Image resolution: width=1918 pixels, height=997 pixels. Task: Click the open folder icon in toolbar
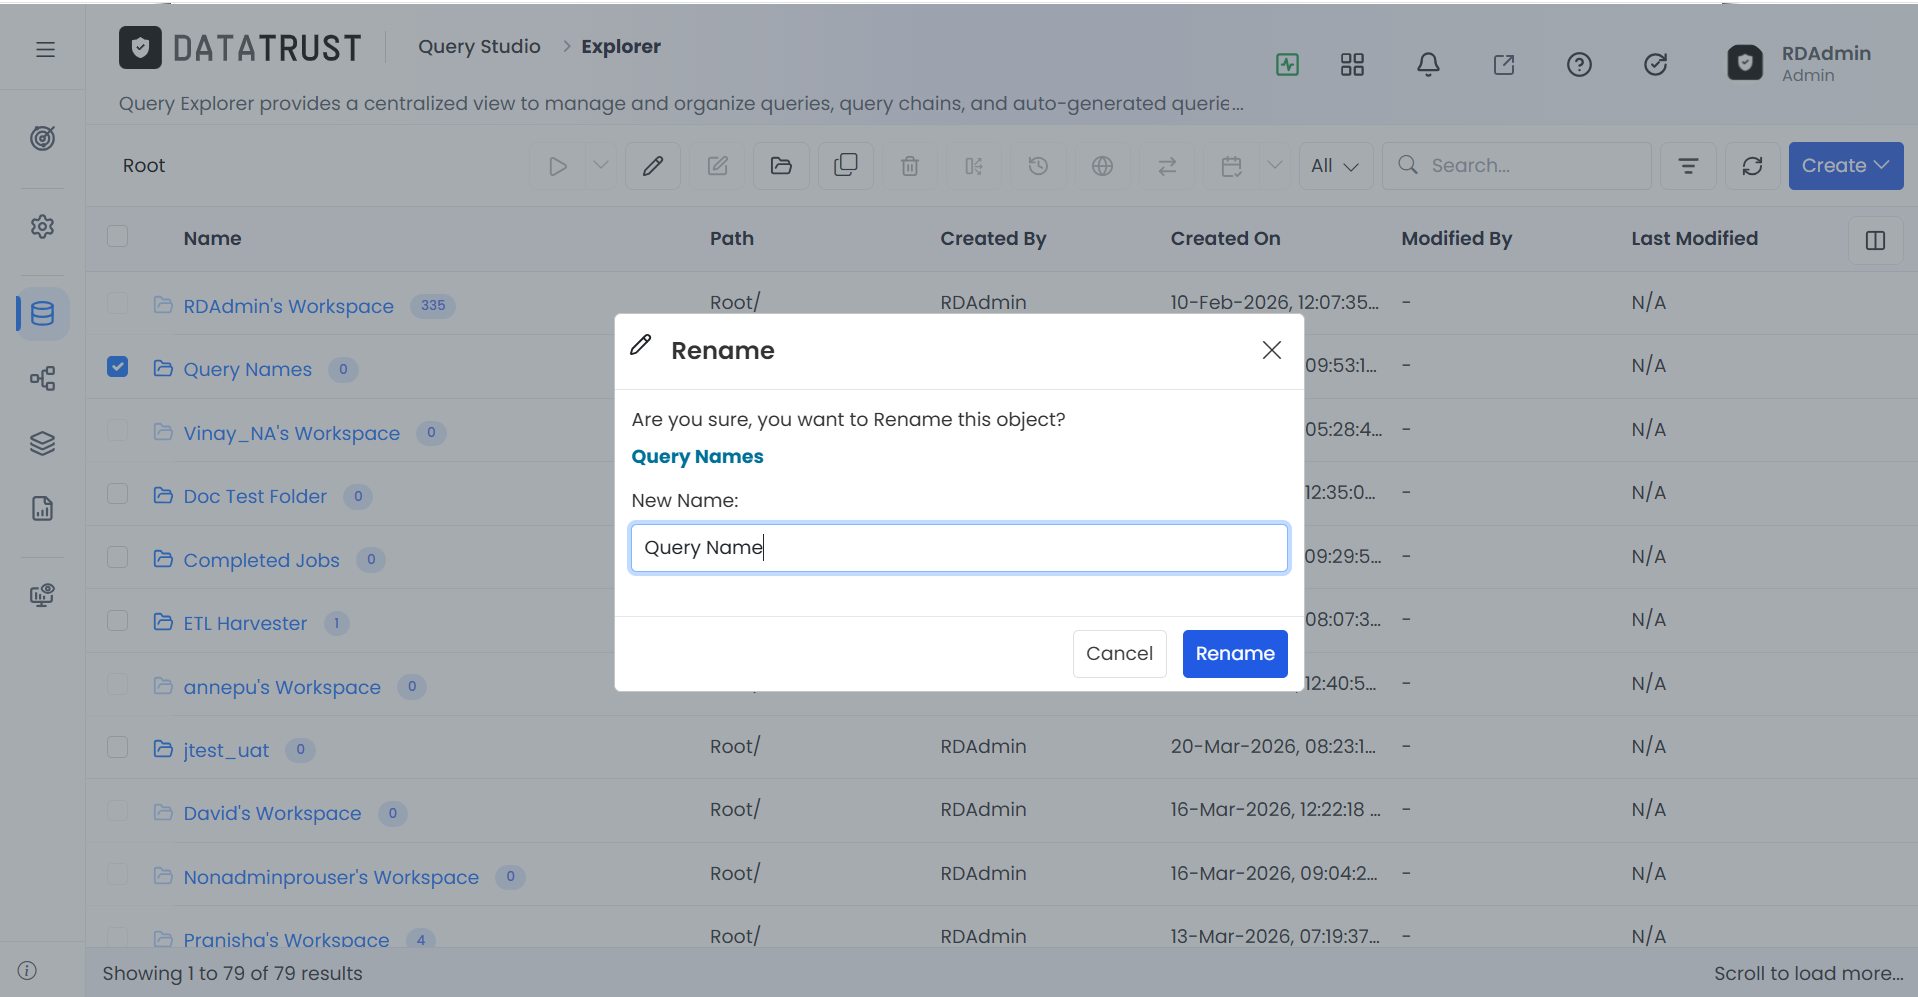[x=781, y=166]
